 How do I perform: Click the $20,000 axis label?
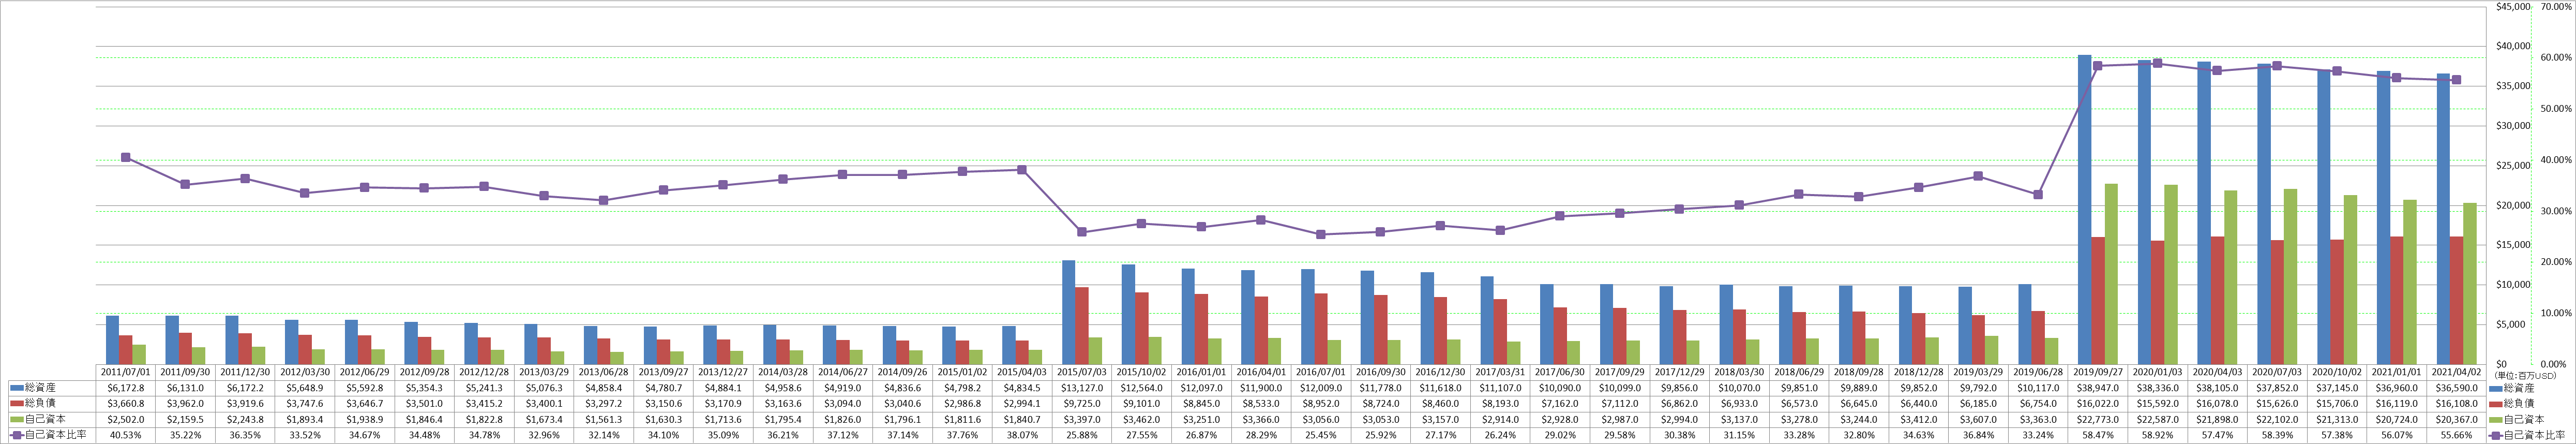click(2513, 206)
